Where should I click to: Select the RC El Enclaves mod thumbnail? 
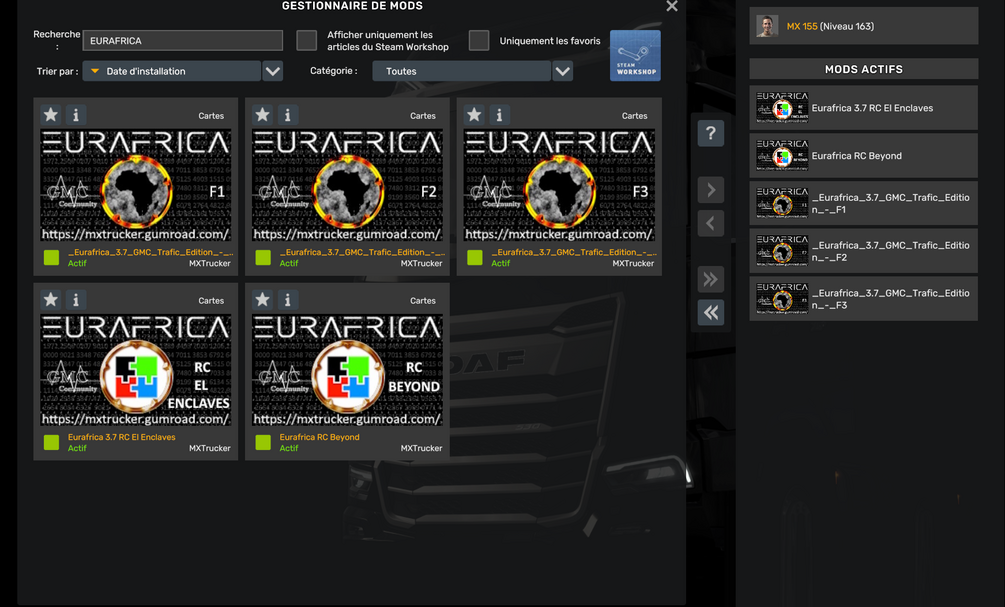[136, 370]
